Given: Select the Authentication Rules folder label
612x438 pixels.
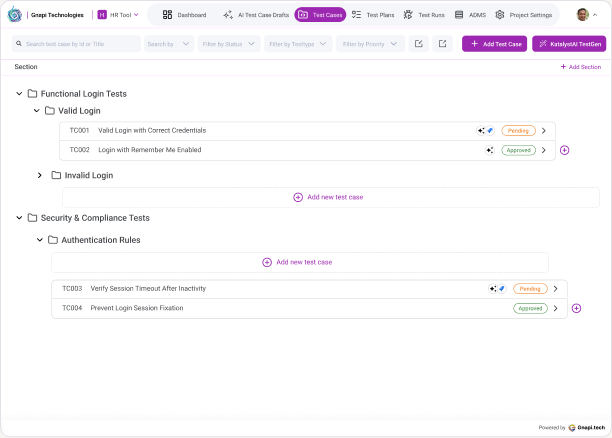Looking at the screenshot, I should pyautogui.click(x=101, y=240).
